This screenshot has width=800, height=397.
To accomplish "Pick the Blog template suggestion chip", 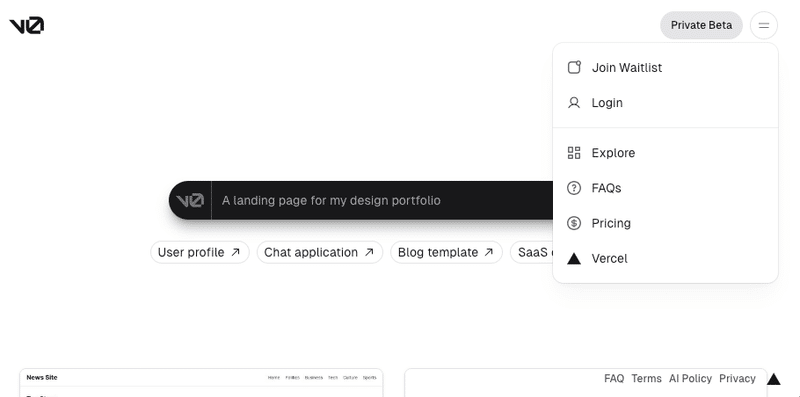I will pos(446,252).
